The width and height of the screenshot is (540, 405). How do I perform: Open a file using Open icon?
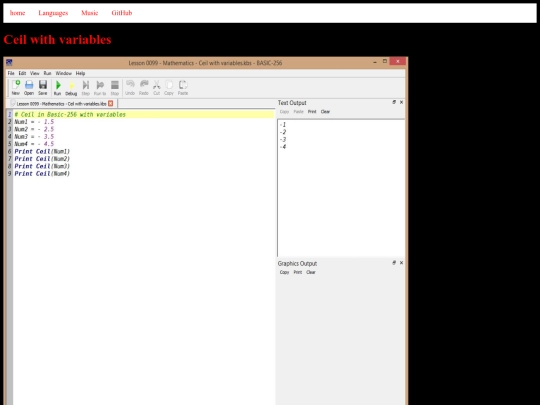[29, 87]
